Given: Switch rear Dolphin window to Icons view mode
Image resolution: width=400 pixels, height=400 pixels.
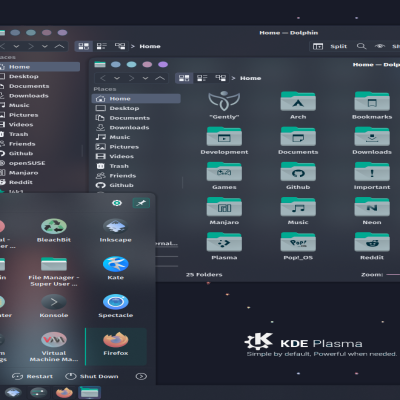Looking at the screenshot, I should tap(83, 46).
